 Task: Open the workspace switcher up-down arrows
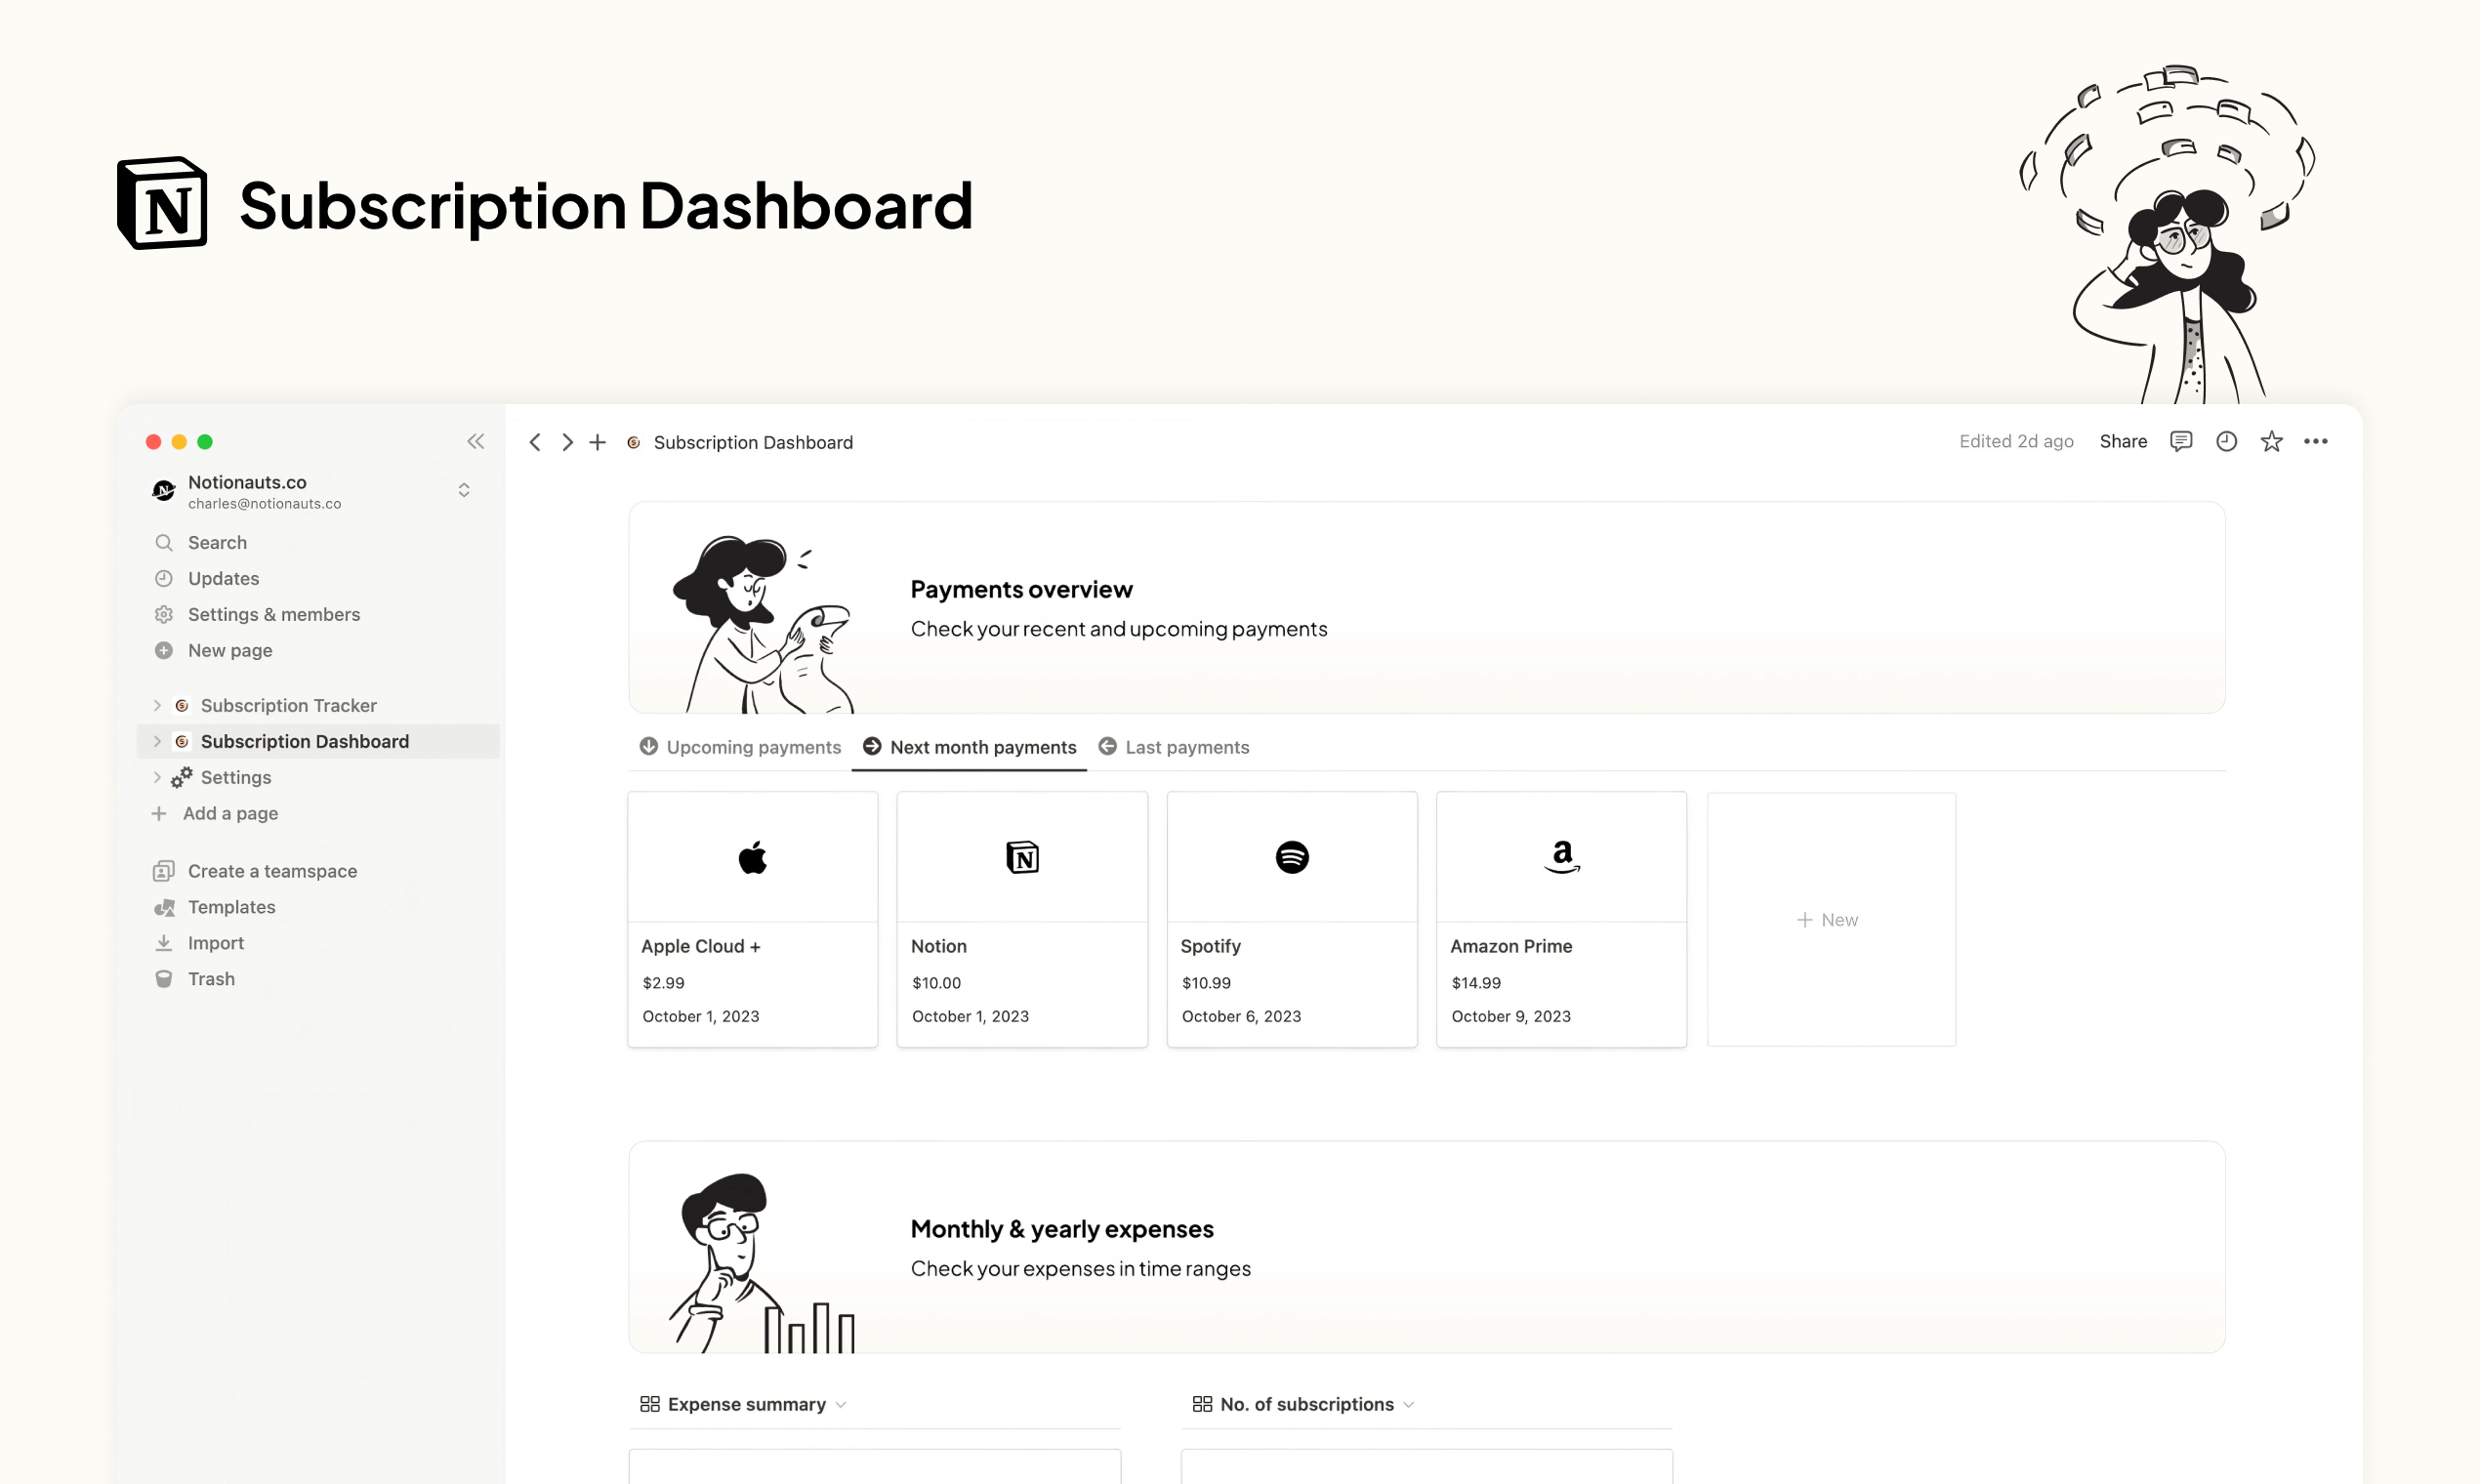click(x=464, y=490)
